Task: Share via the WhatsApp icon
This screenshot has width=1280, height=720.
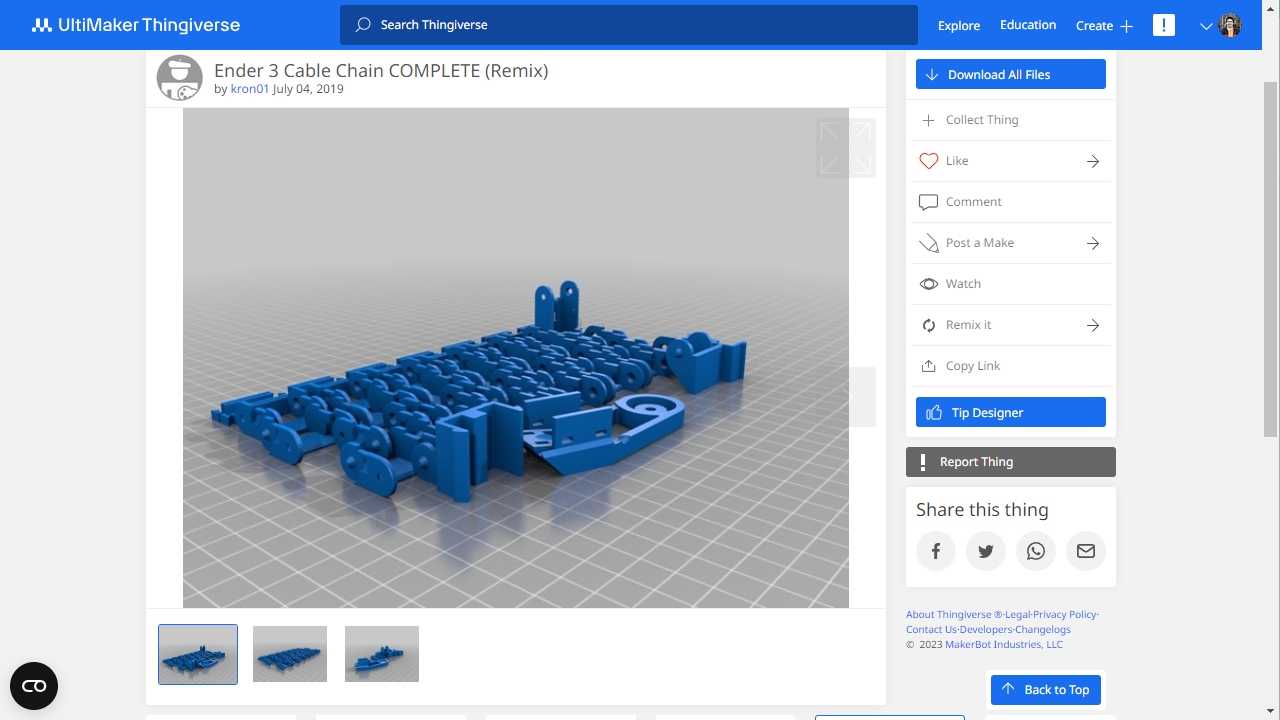Action: click(x=1036, y=551)
